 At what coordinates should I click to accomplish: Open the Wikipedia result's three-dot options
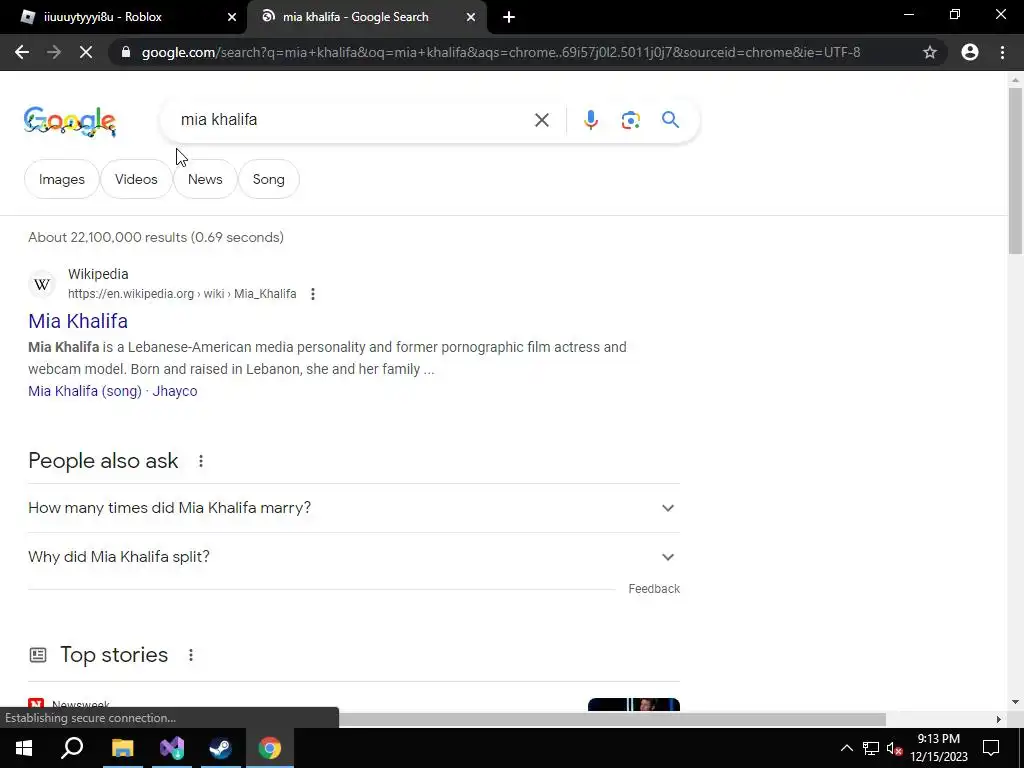pyautogui.click(x=313, y=294)
